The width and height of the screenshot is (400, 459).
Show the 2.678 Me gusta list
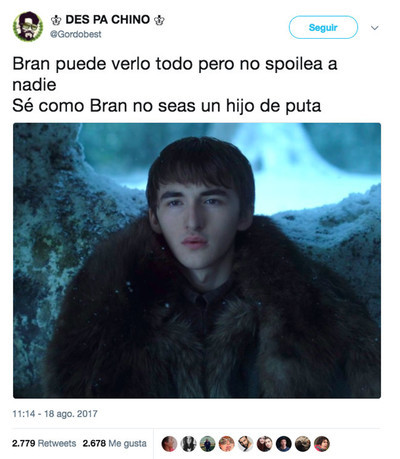tap(115, 443)
